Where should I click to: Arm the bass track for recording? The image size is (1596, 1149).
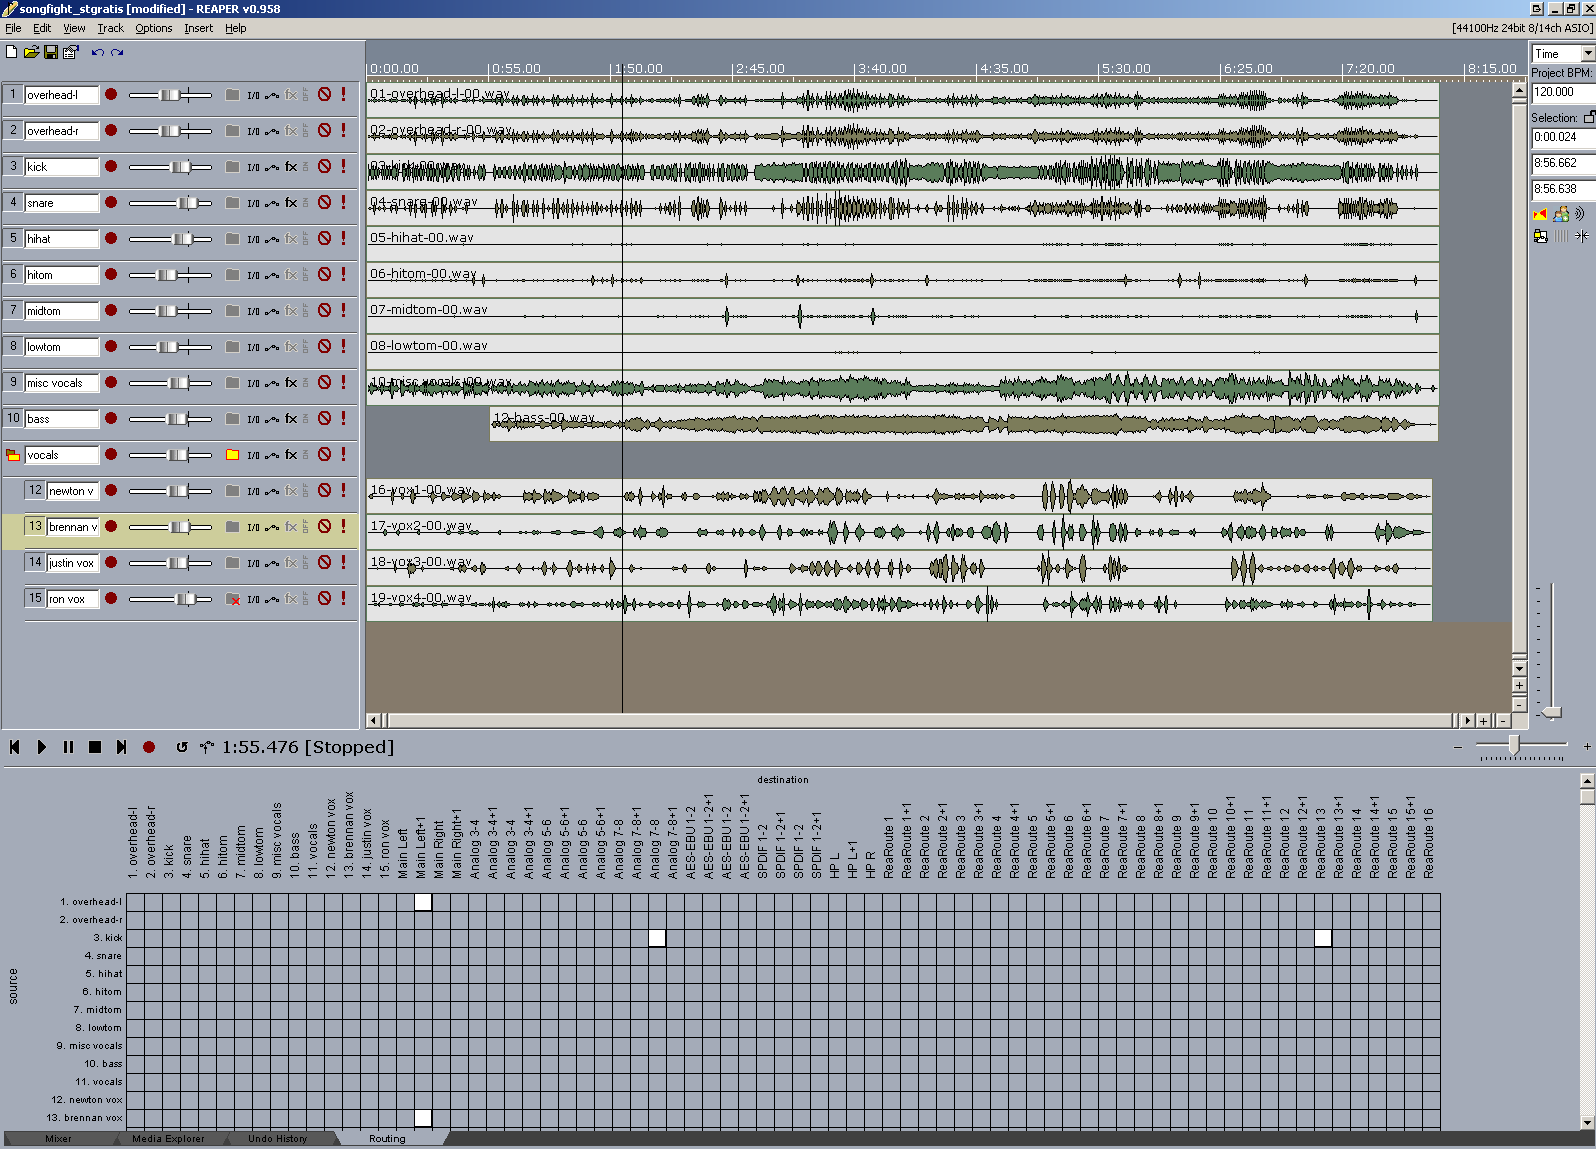(111, 419)
